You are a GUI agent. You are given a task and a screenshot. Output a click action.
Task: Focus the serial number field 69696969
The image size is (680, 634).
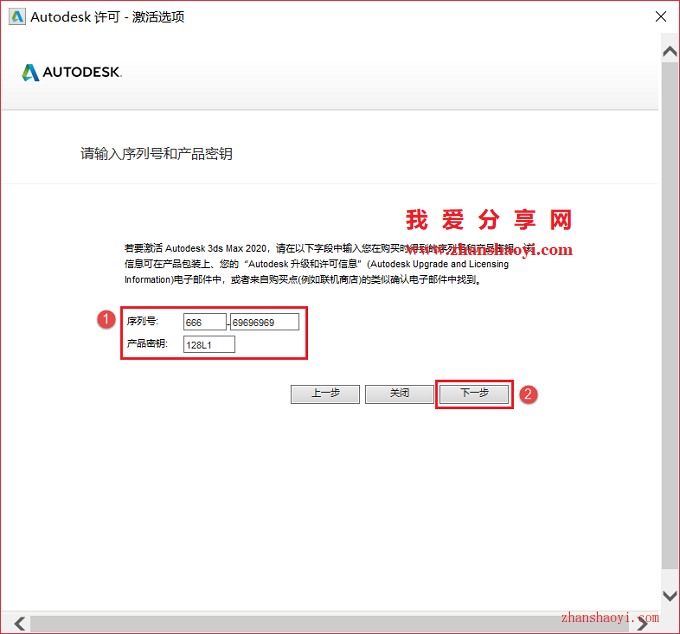point(265,322)
